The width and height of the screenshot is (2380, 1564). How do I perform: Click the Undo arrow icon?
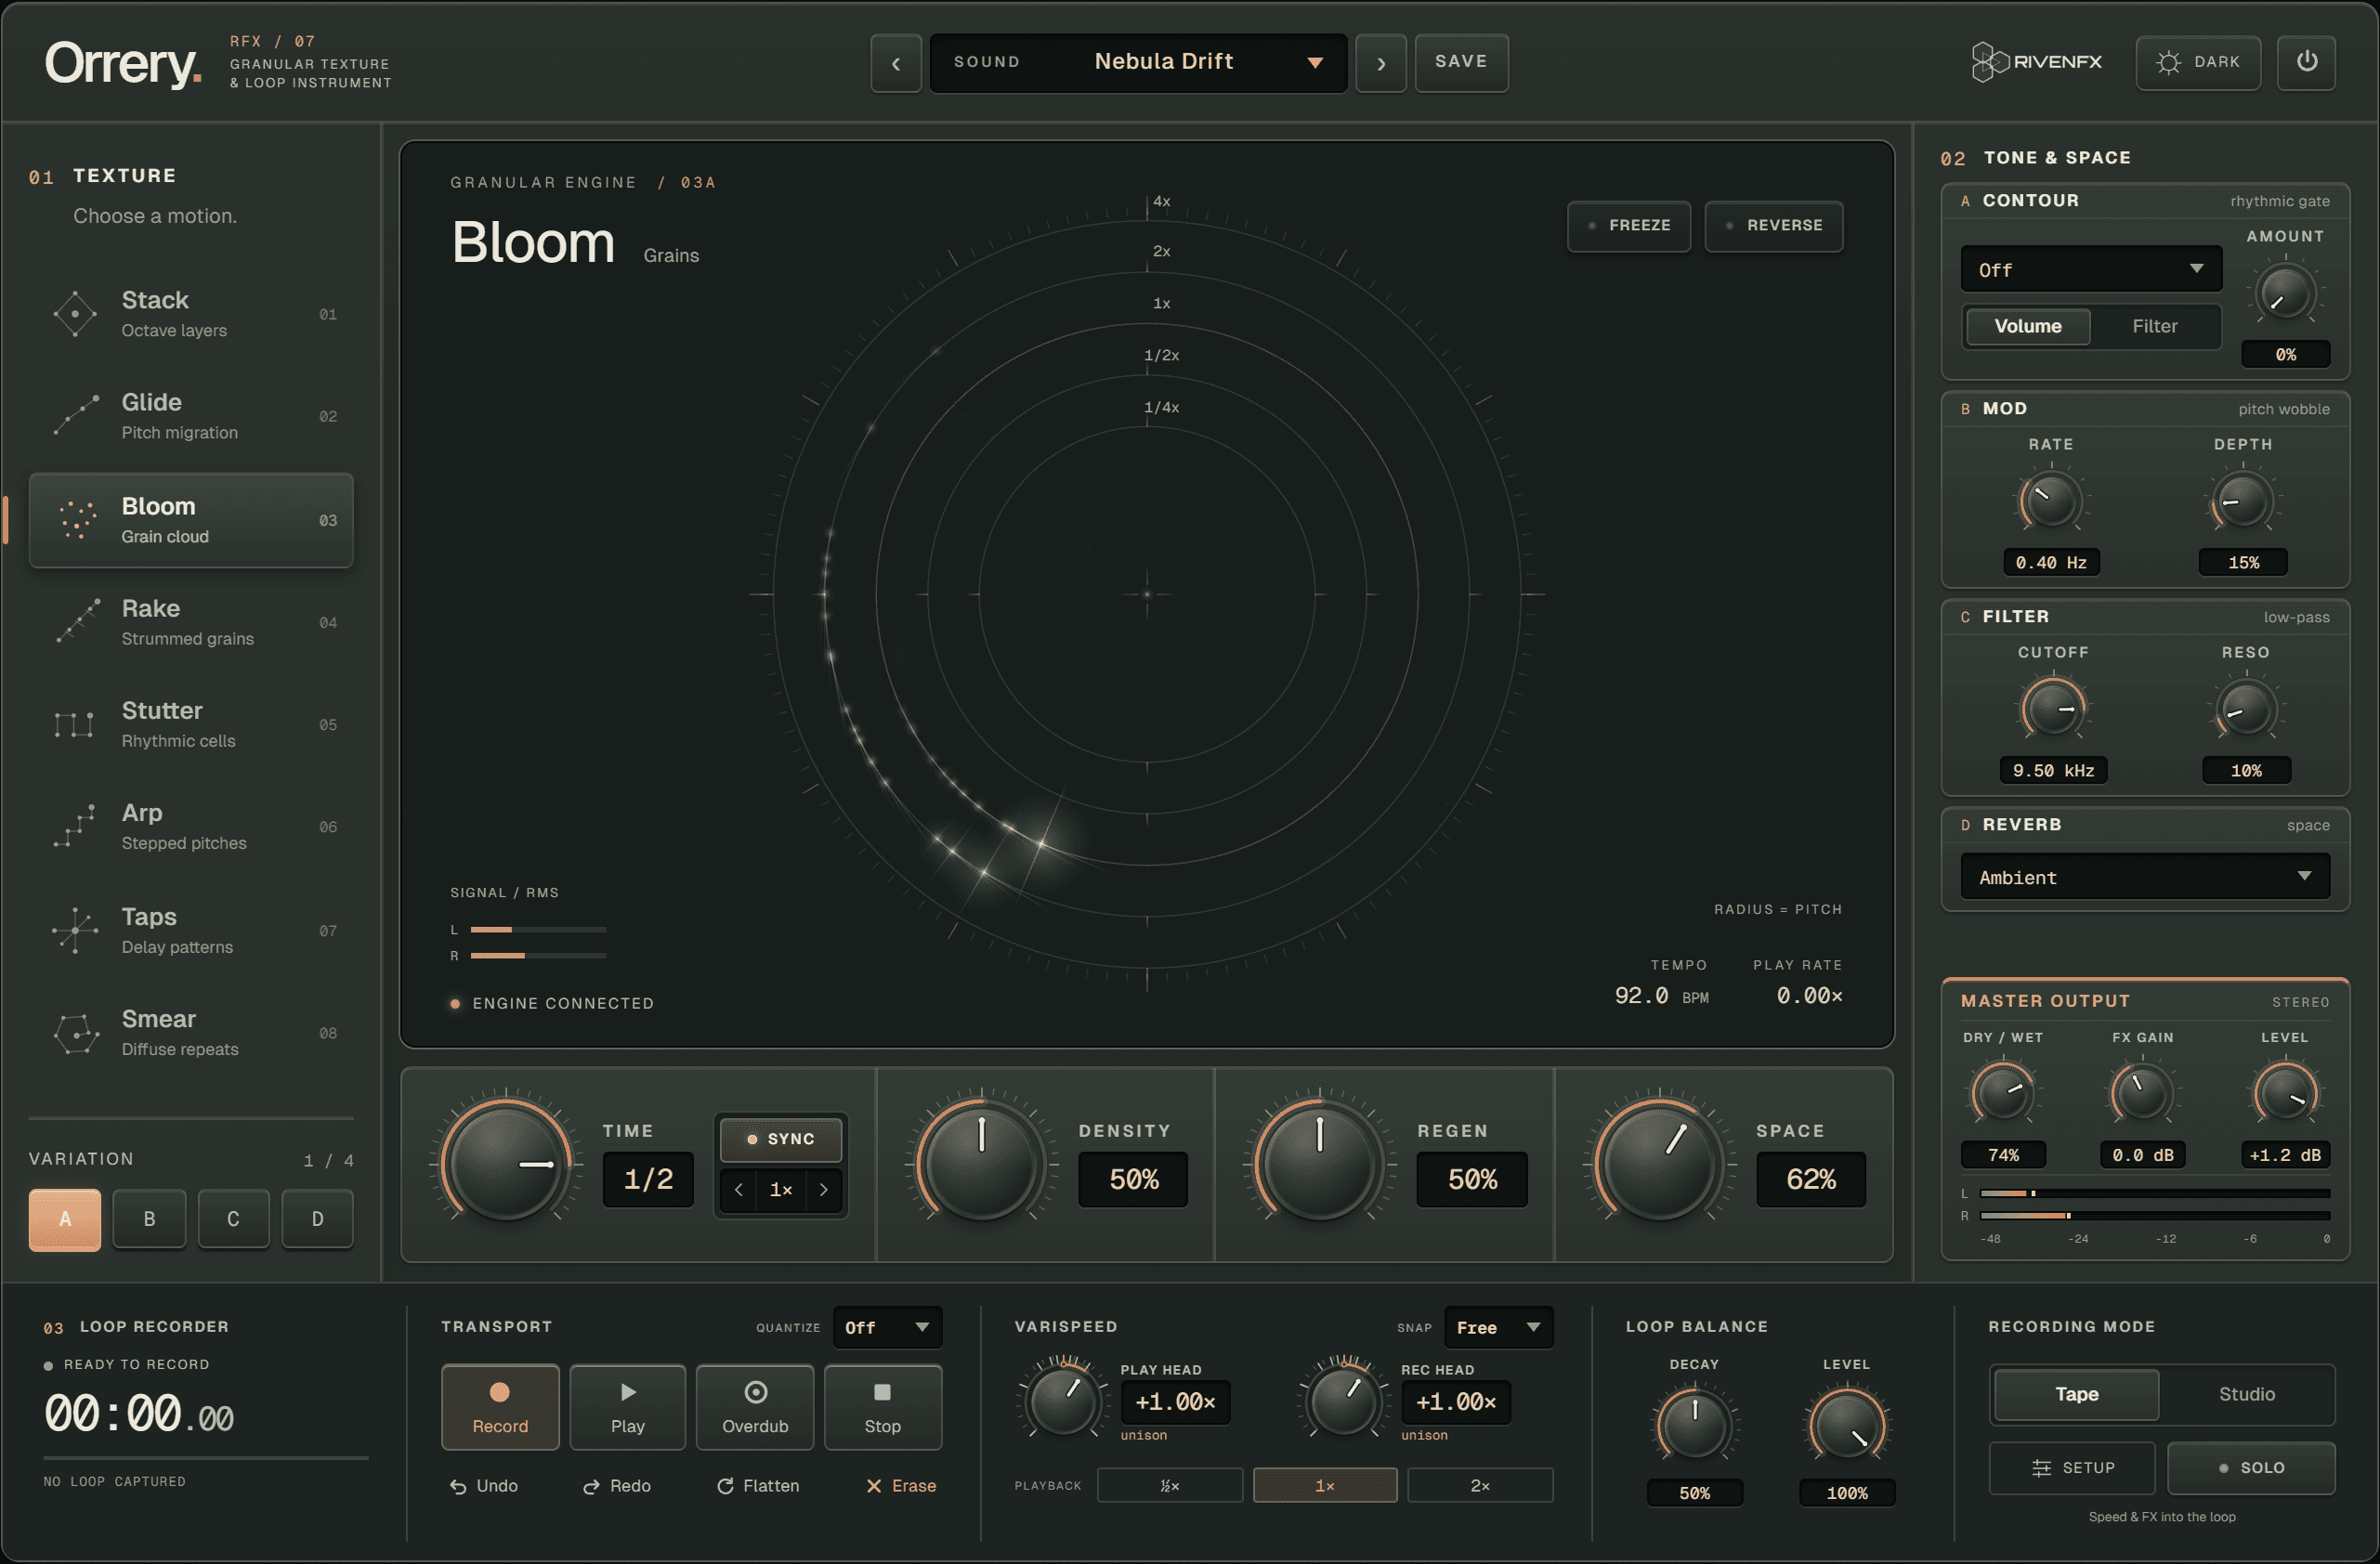point(457,1486)
